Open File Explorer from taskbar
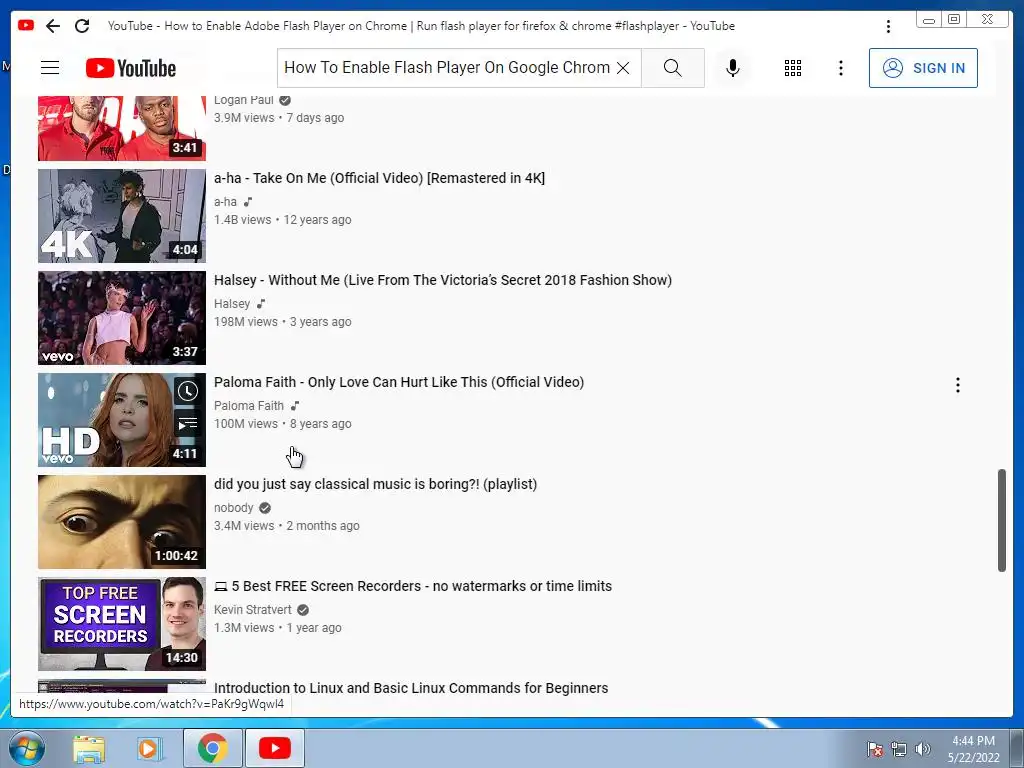 (x=89, y=748)
